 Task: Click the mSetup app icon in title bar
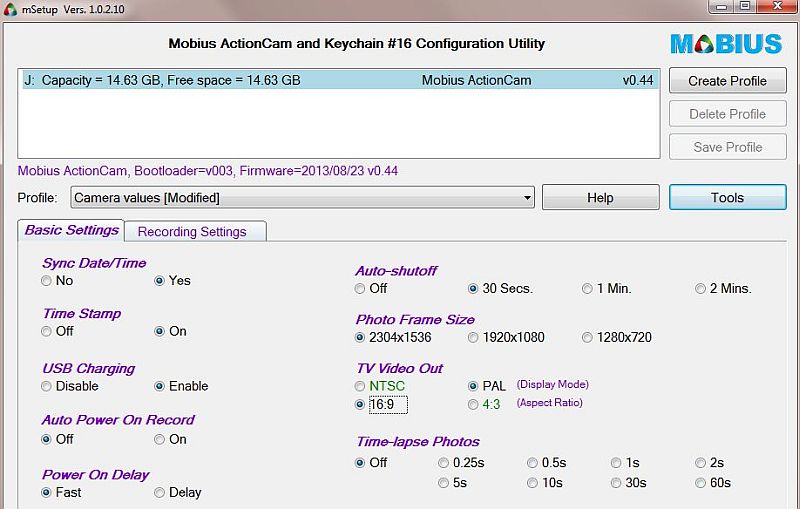click(10, 9)
